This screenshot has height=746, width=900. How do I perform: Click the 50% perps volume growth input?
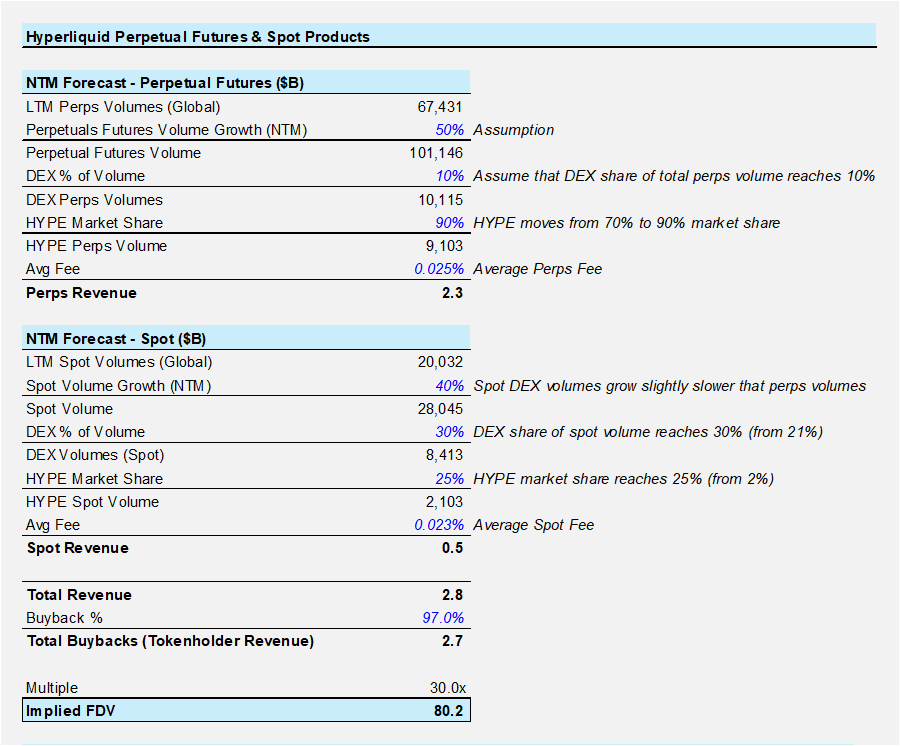(449, 130)
